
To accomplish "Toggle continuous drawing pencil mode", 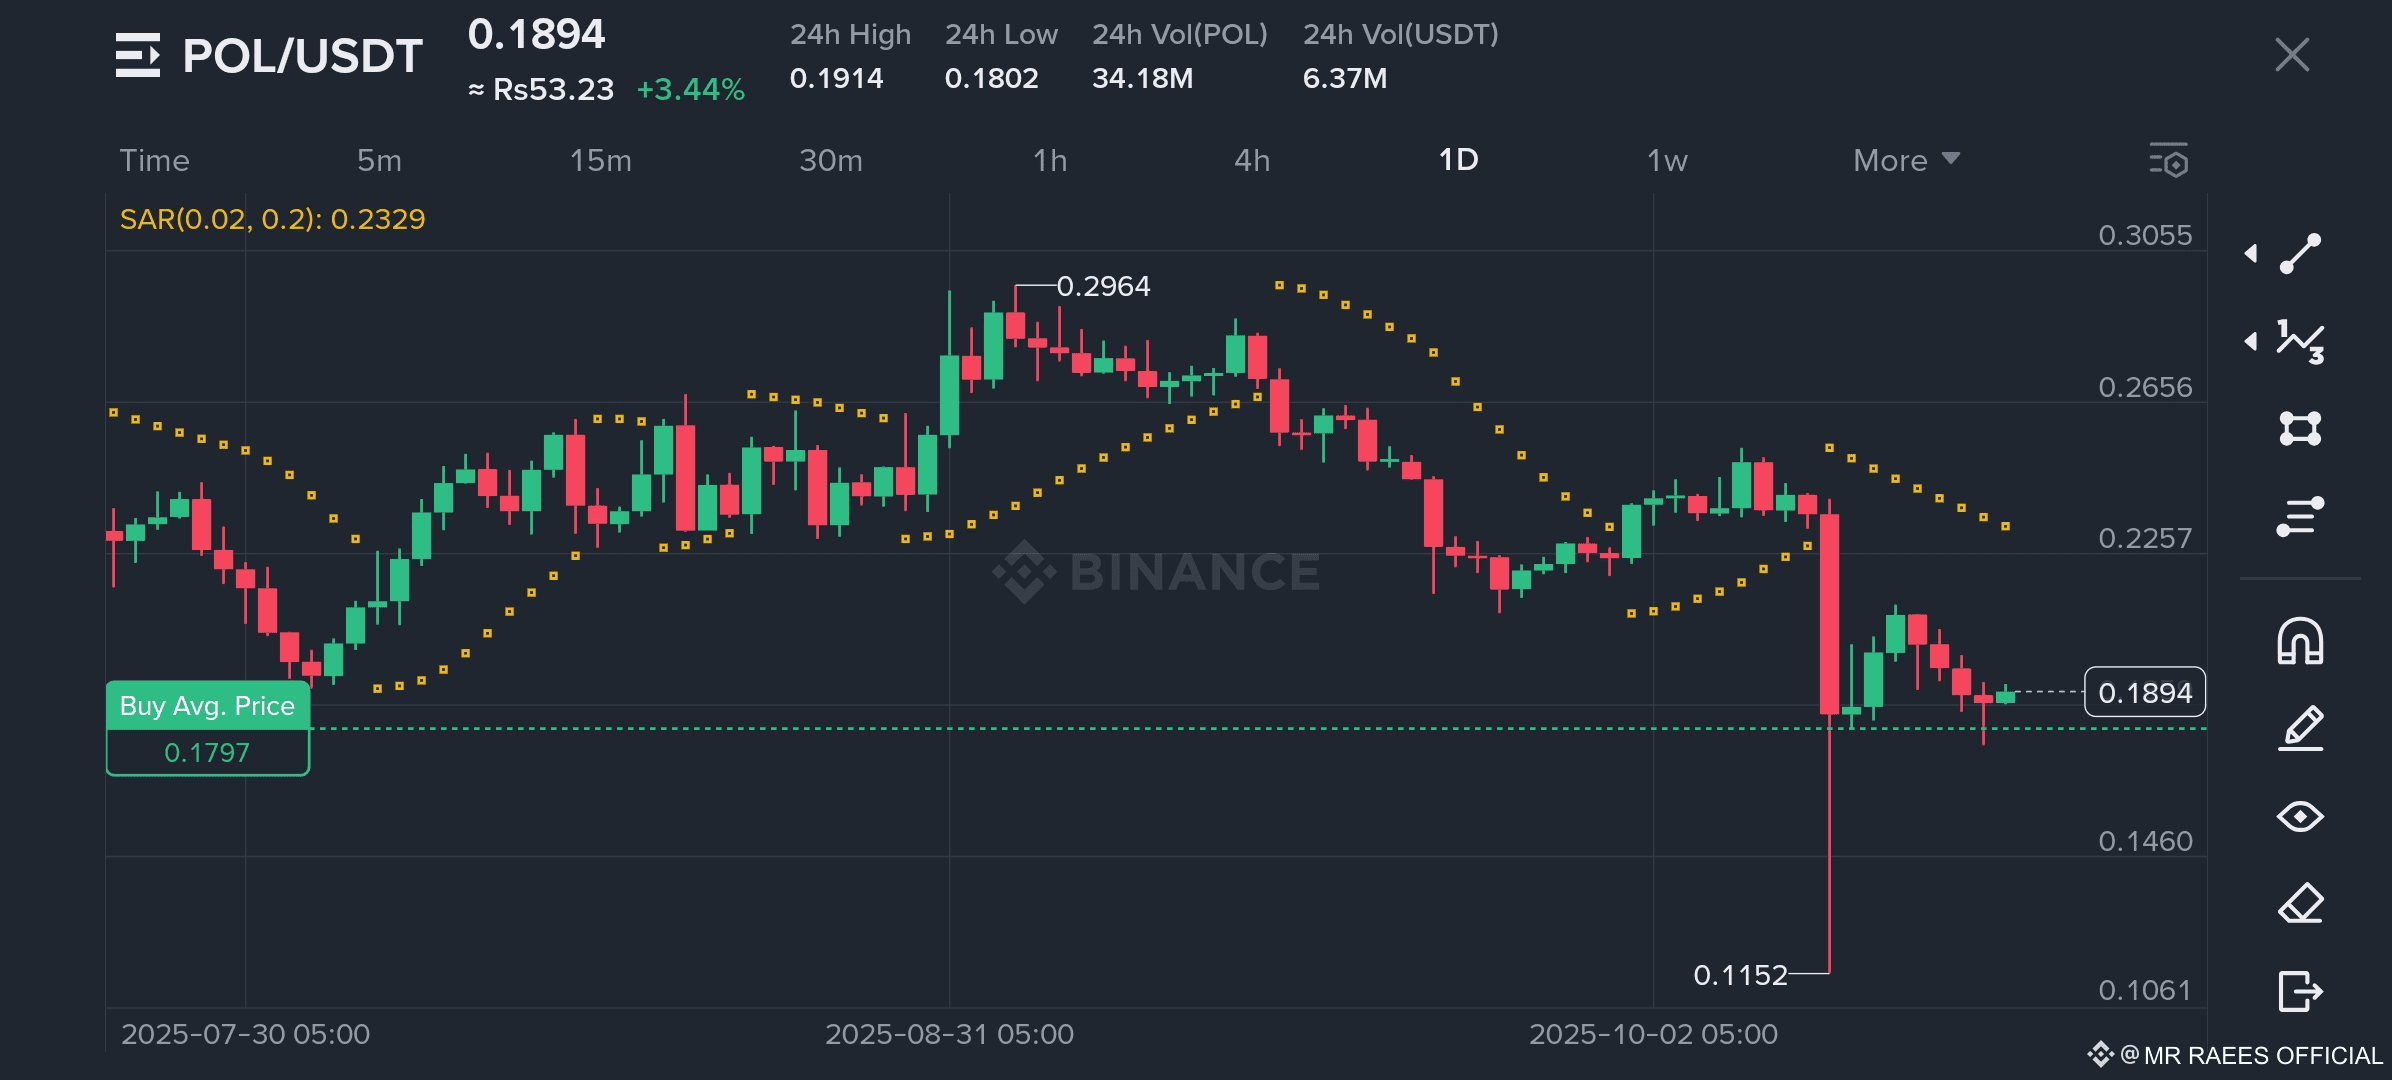I will (2300, 728).
